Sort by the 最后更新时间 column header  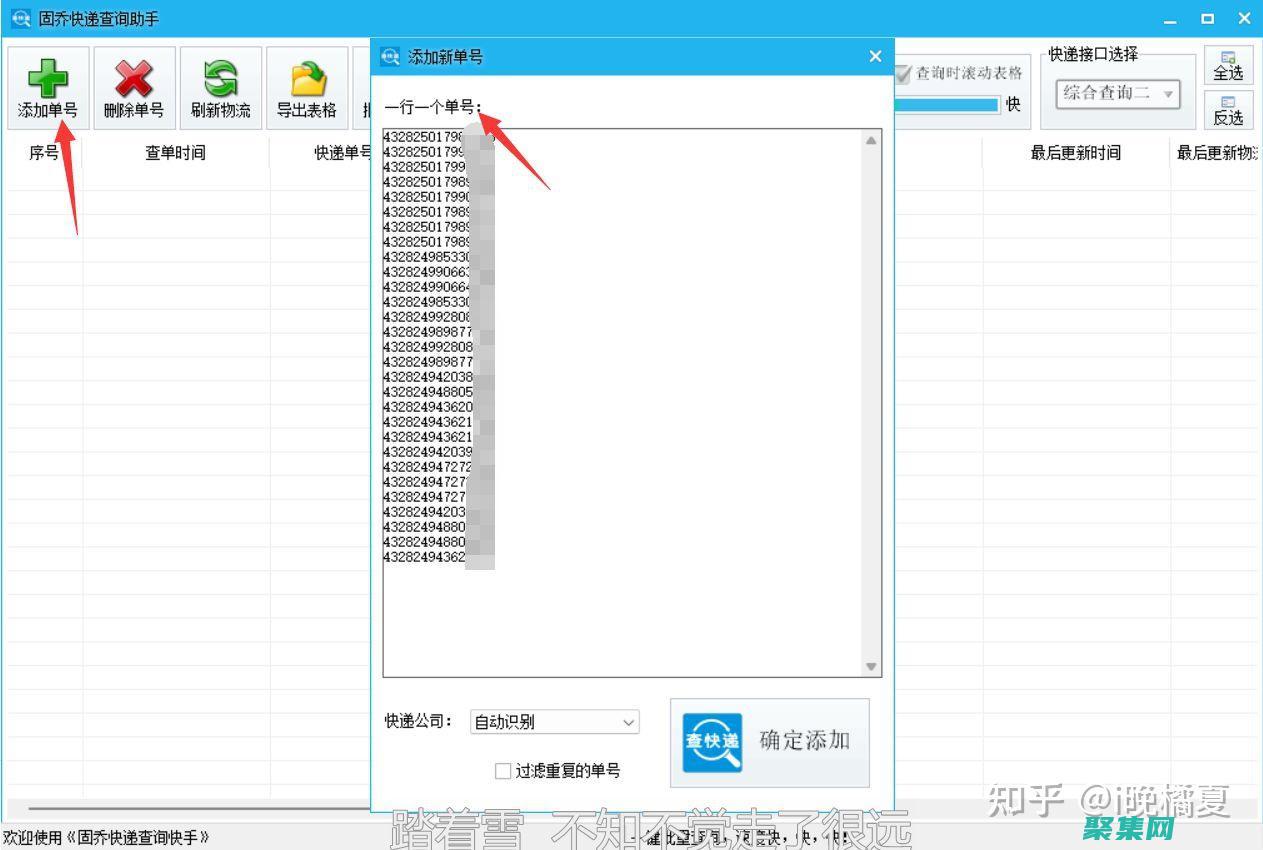(1075, 153)
